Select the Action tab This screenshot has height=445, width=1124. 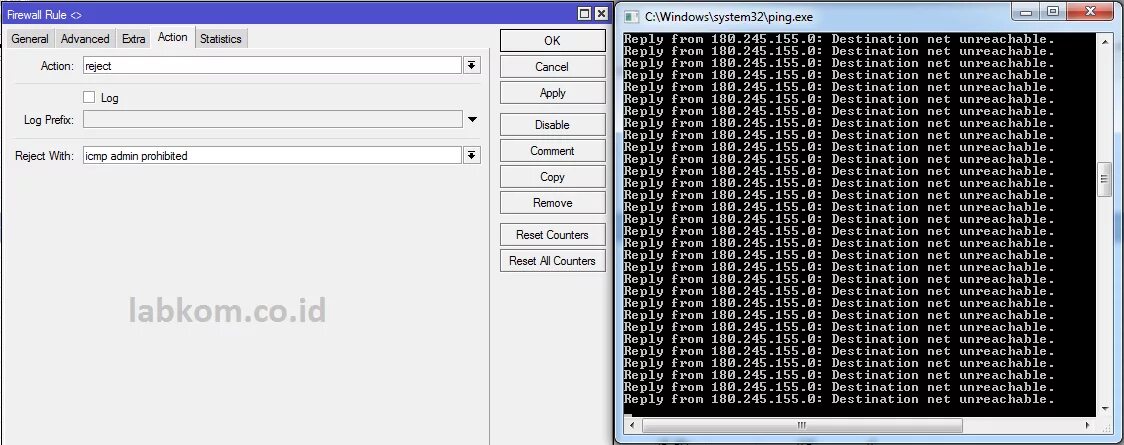(x=173, y=37)
